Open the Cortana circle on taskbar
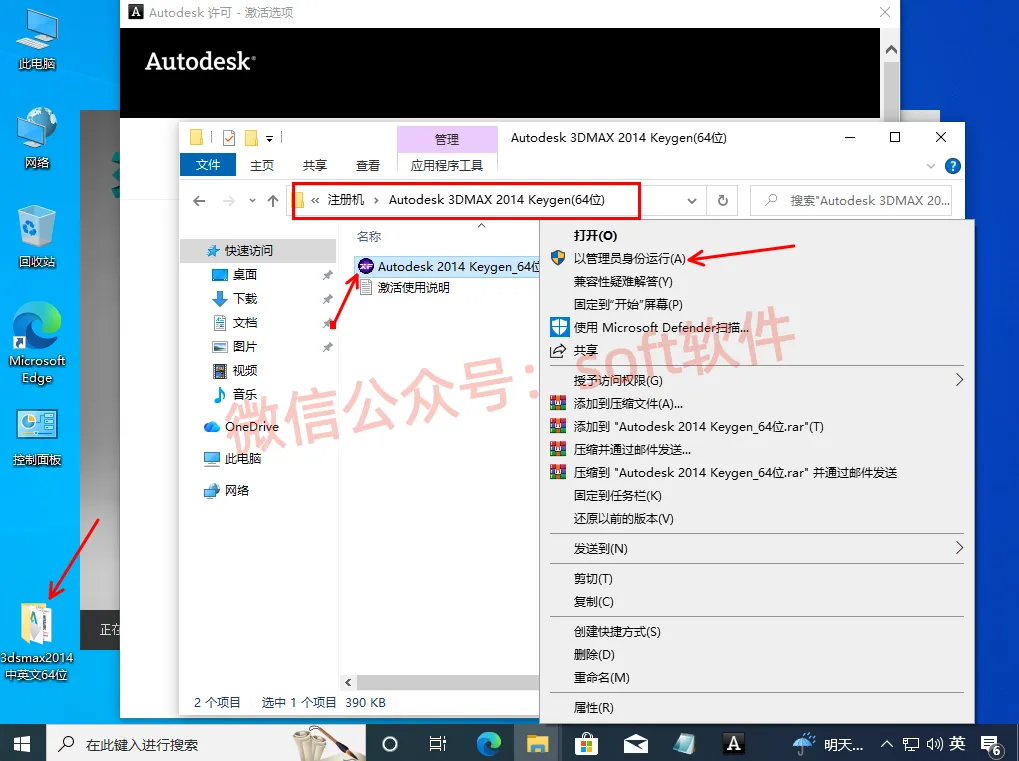Viewport: 1019px width, 761px height. tap(389, 743)
